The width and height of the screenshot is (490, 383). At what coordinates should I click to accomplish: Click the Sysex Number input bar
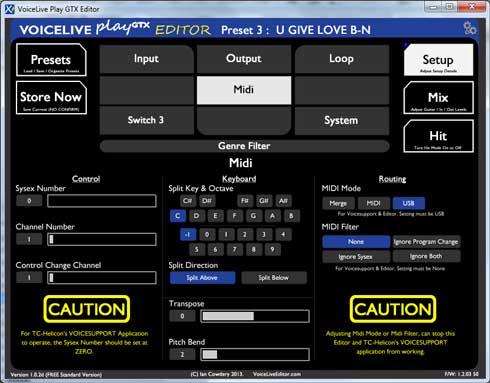coord(102,201)
